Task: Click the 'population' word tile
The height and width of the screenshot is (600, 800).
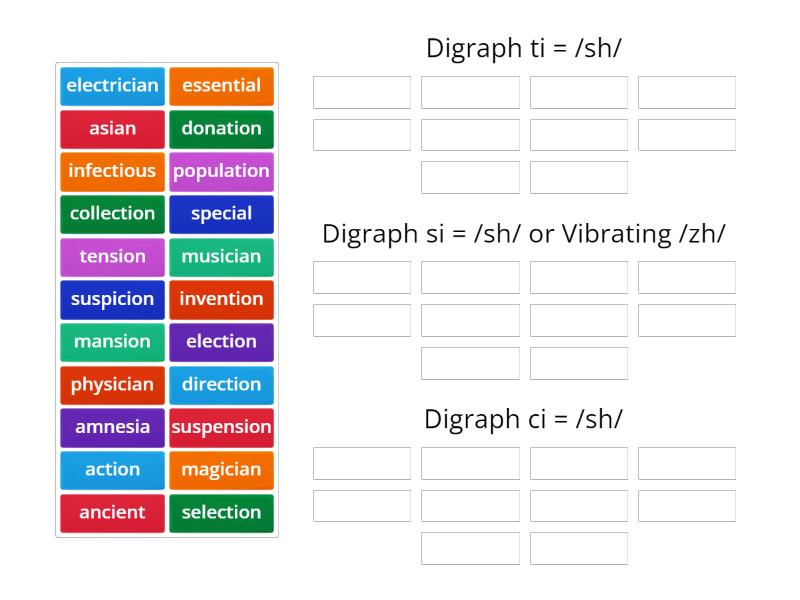Action: pyautogui.click(x=221, y=171)
